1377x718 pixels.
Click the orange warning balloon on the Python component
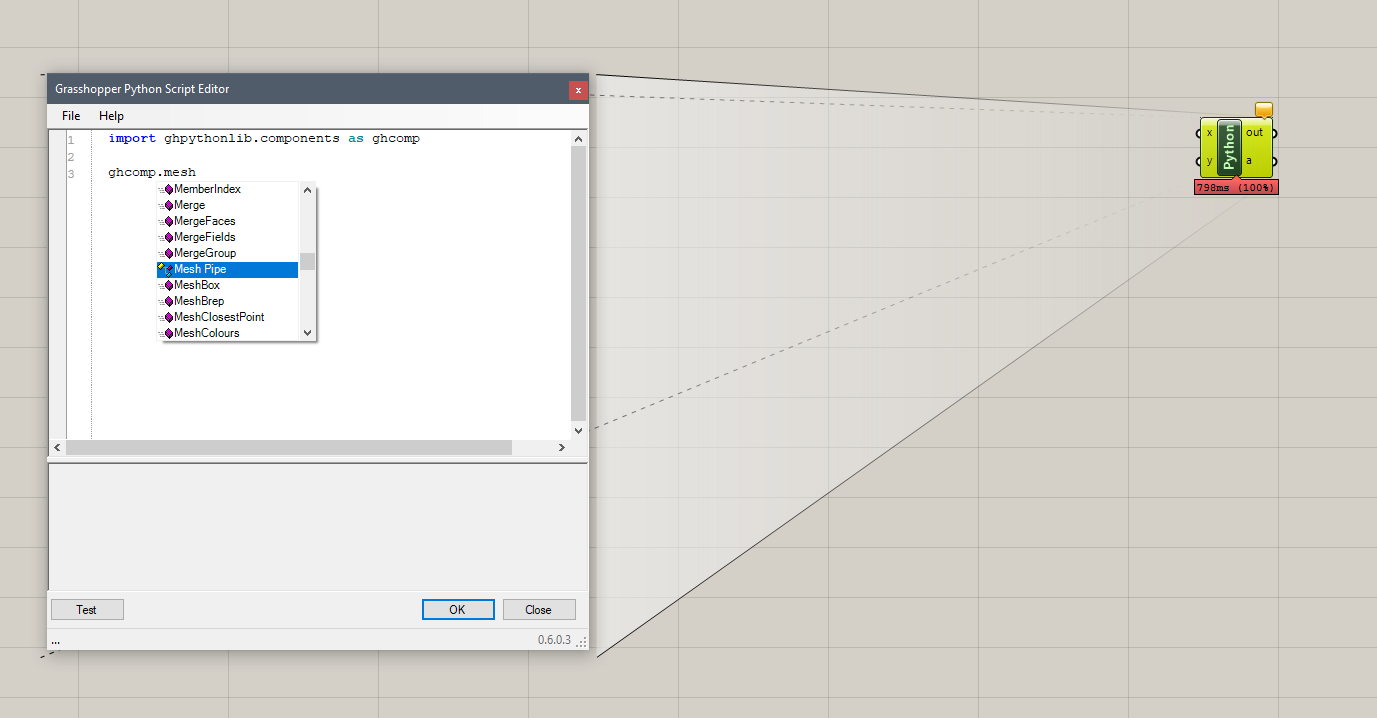(x=1263, y=109)
